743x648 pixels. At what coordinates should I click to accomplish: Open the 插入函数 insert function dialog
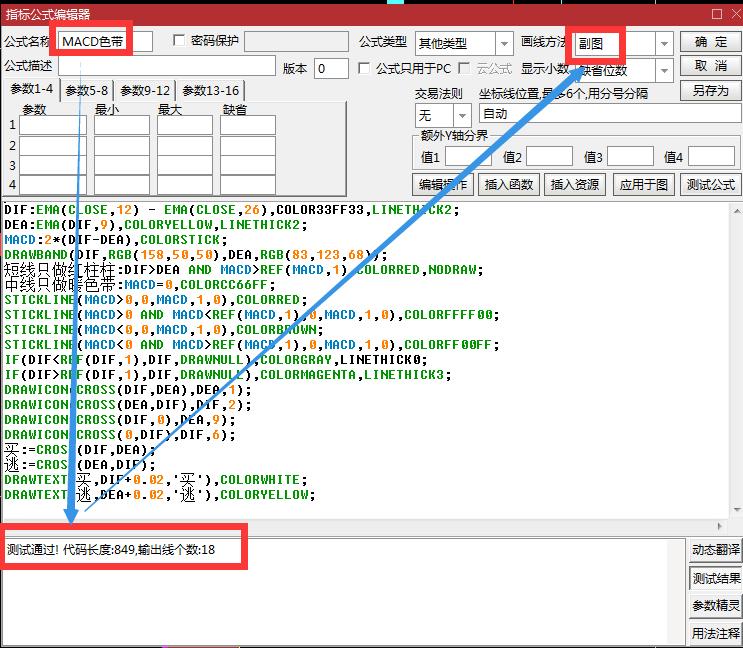point(509,185)
